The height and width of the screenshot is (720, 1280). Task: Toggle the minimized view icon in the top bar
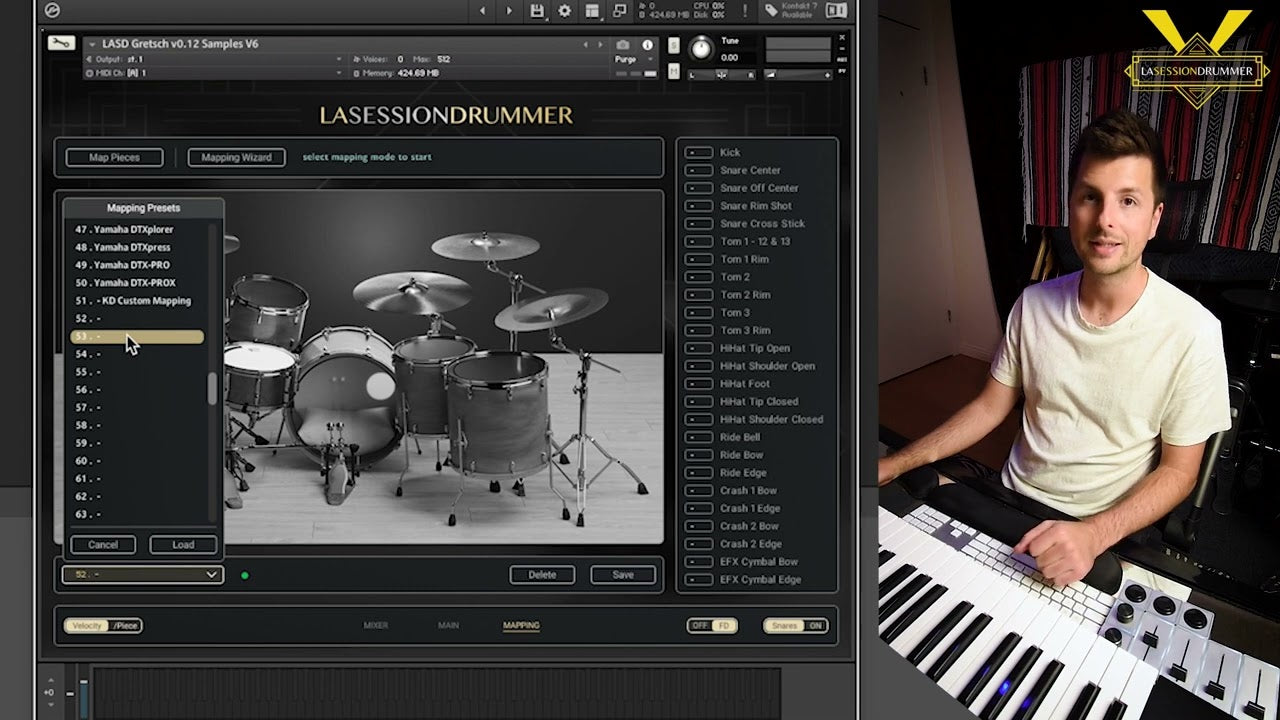pos(619,11)
